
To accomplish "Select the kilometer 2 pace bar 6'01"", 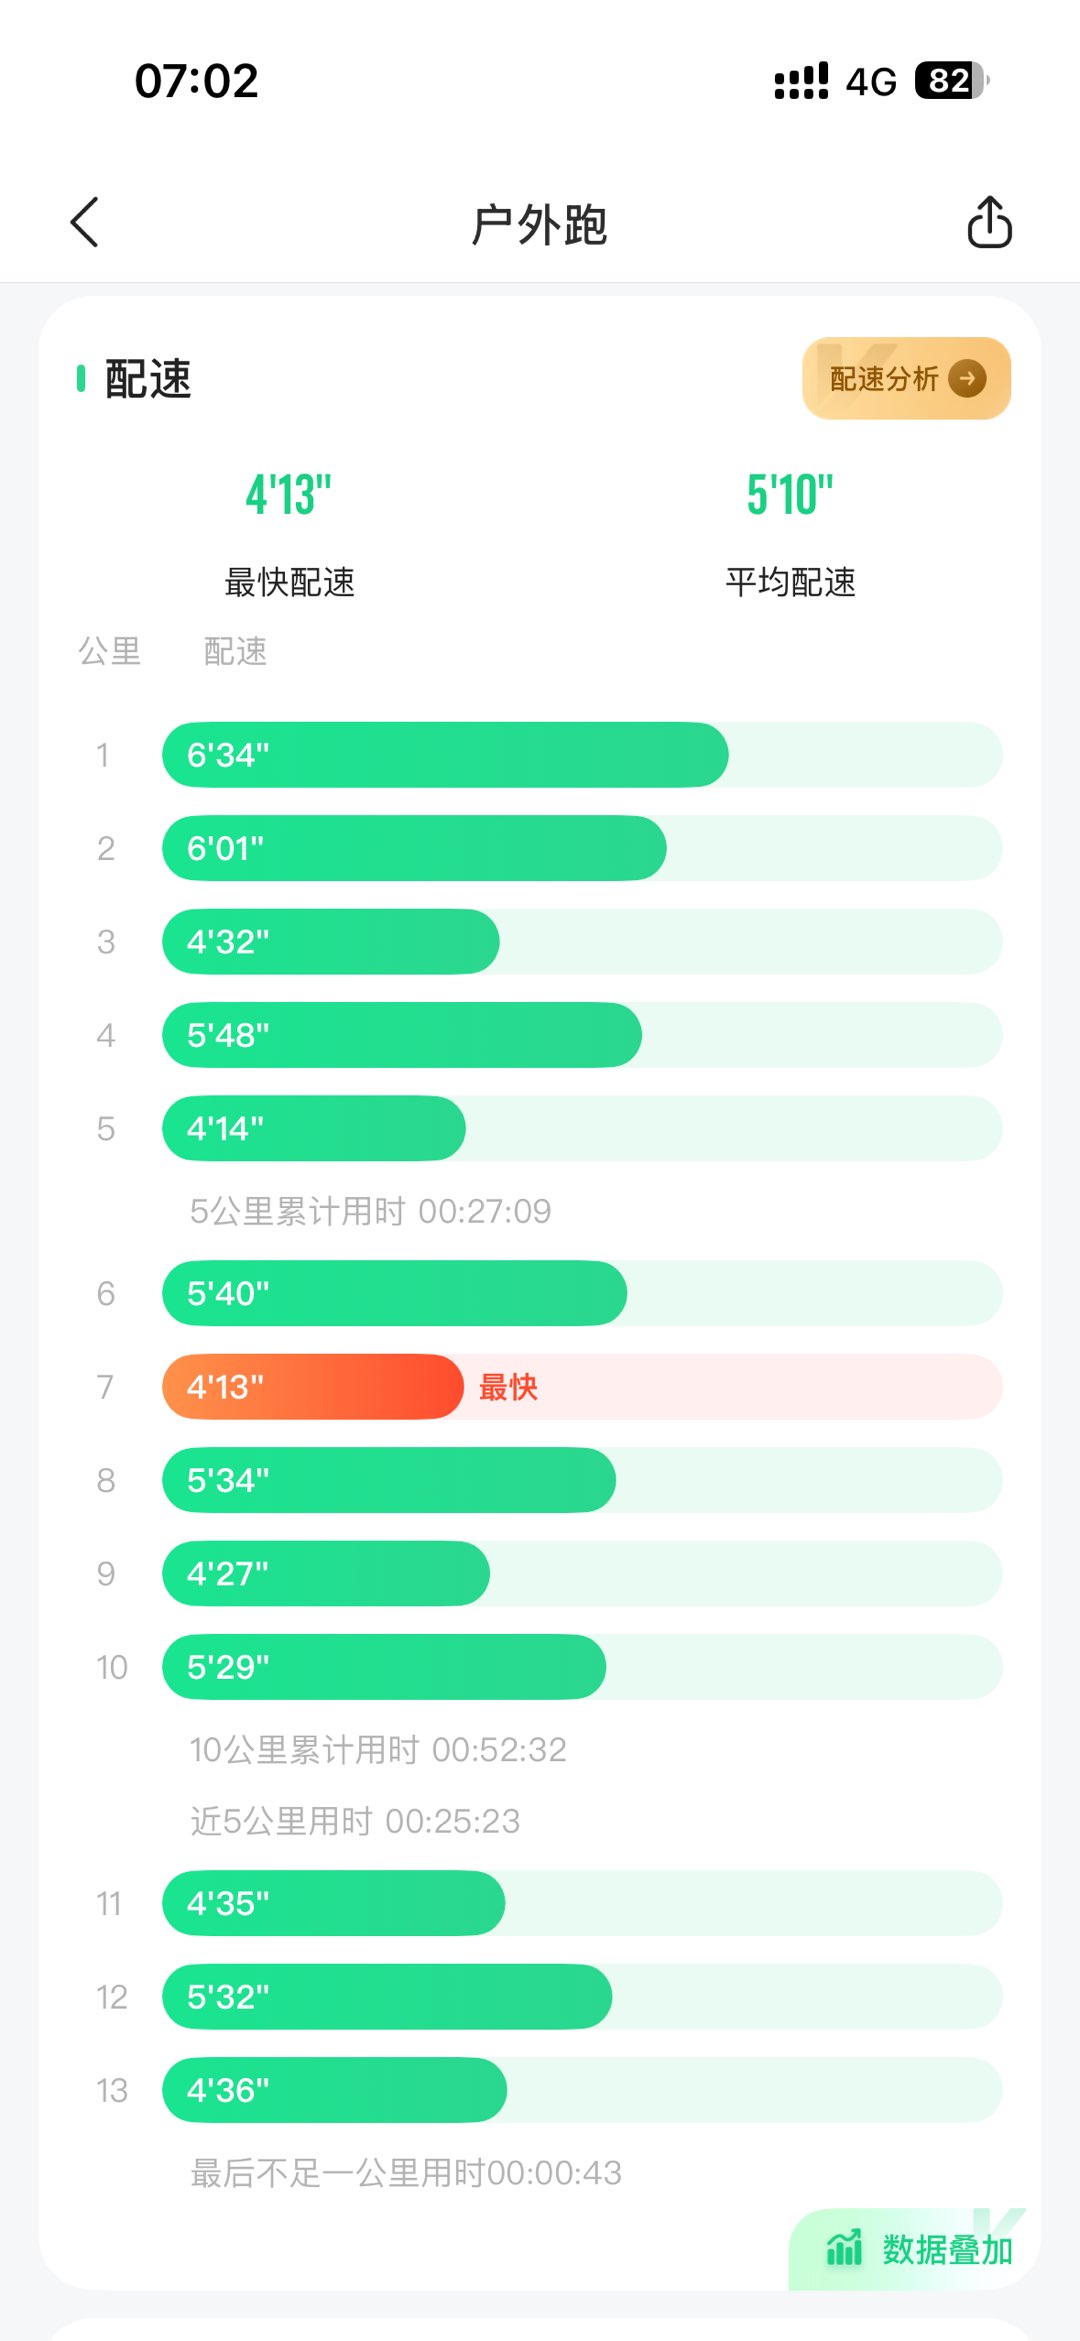I will point(414,848).
